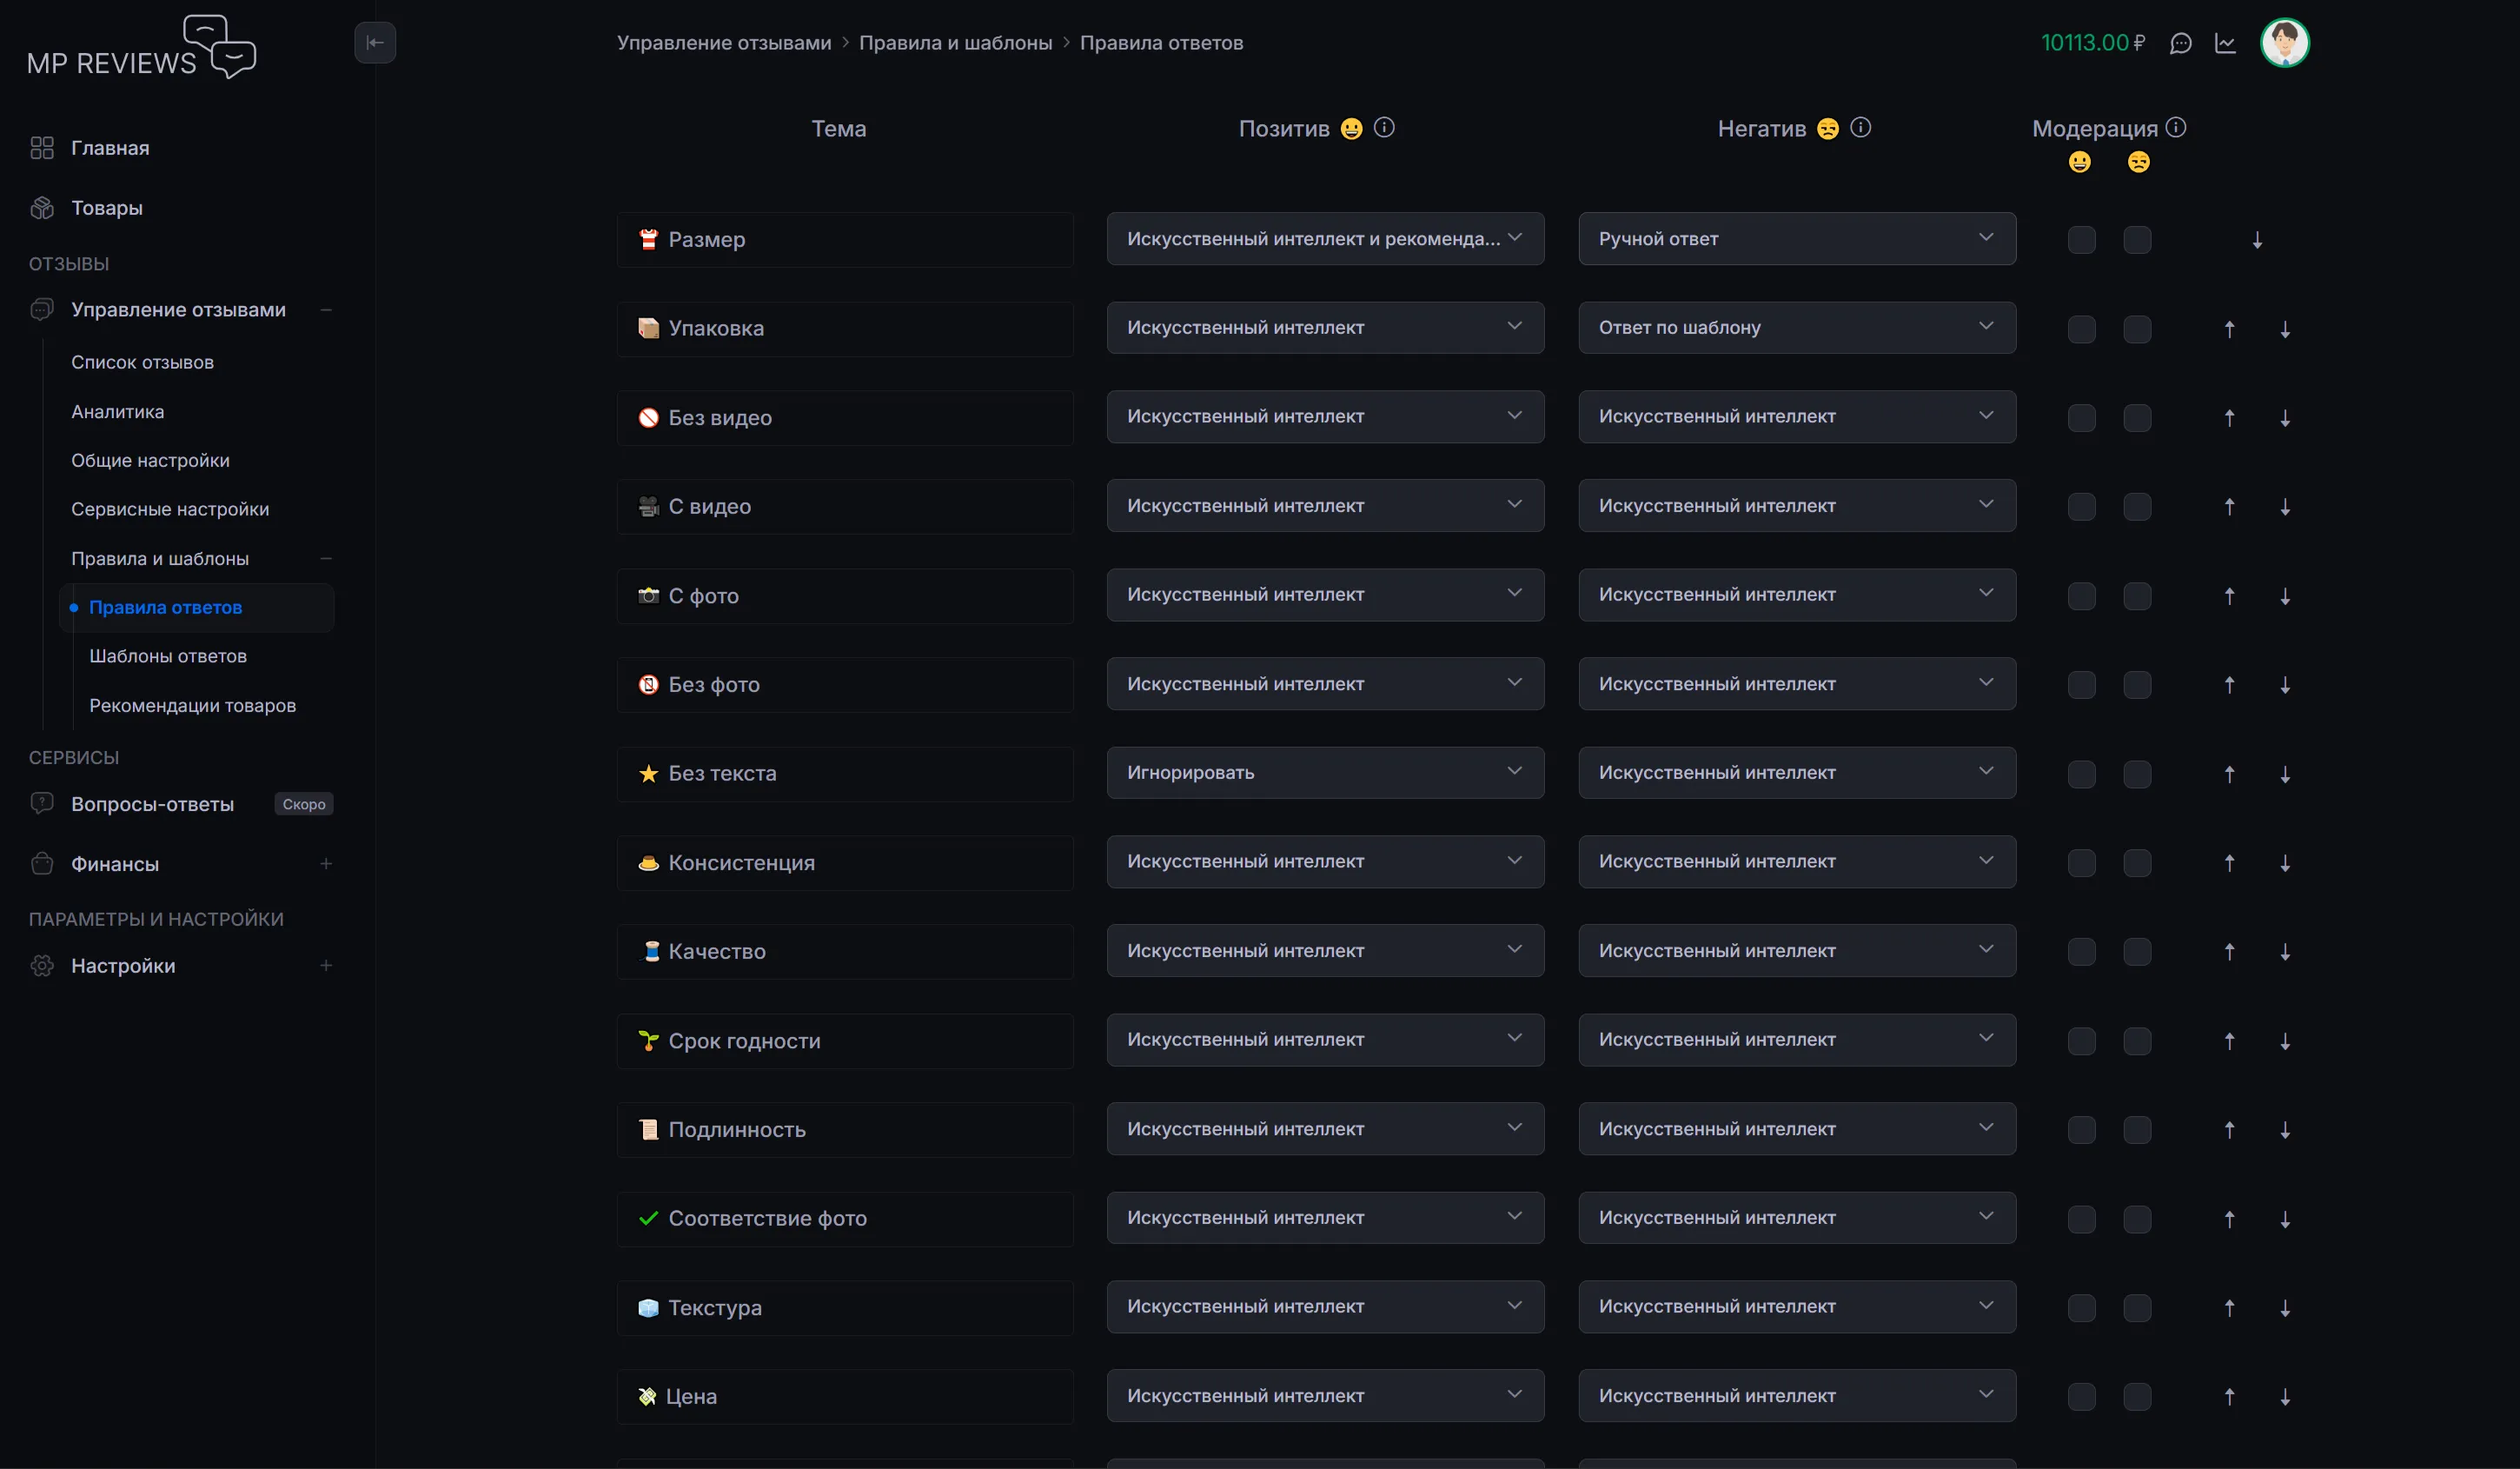Enable positive moderation for Размер
Image resolution: width=2520 pixels, height=1469 pixels.
[x=2081, y=240]
